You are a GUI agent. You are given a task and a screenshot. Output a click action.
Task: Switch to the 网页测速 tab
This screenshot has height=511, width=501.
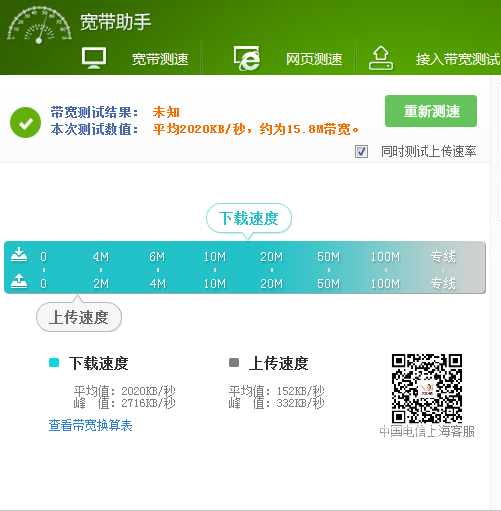[314, 59]
